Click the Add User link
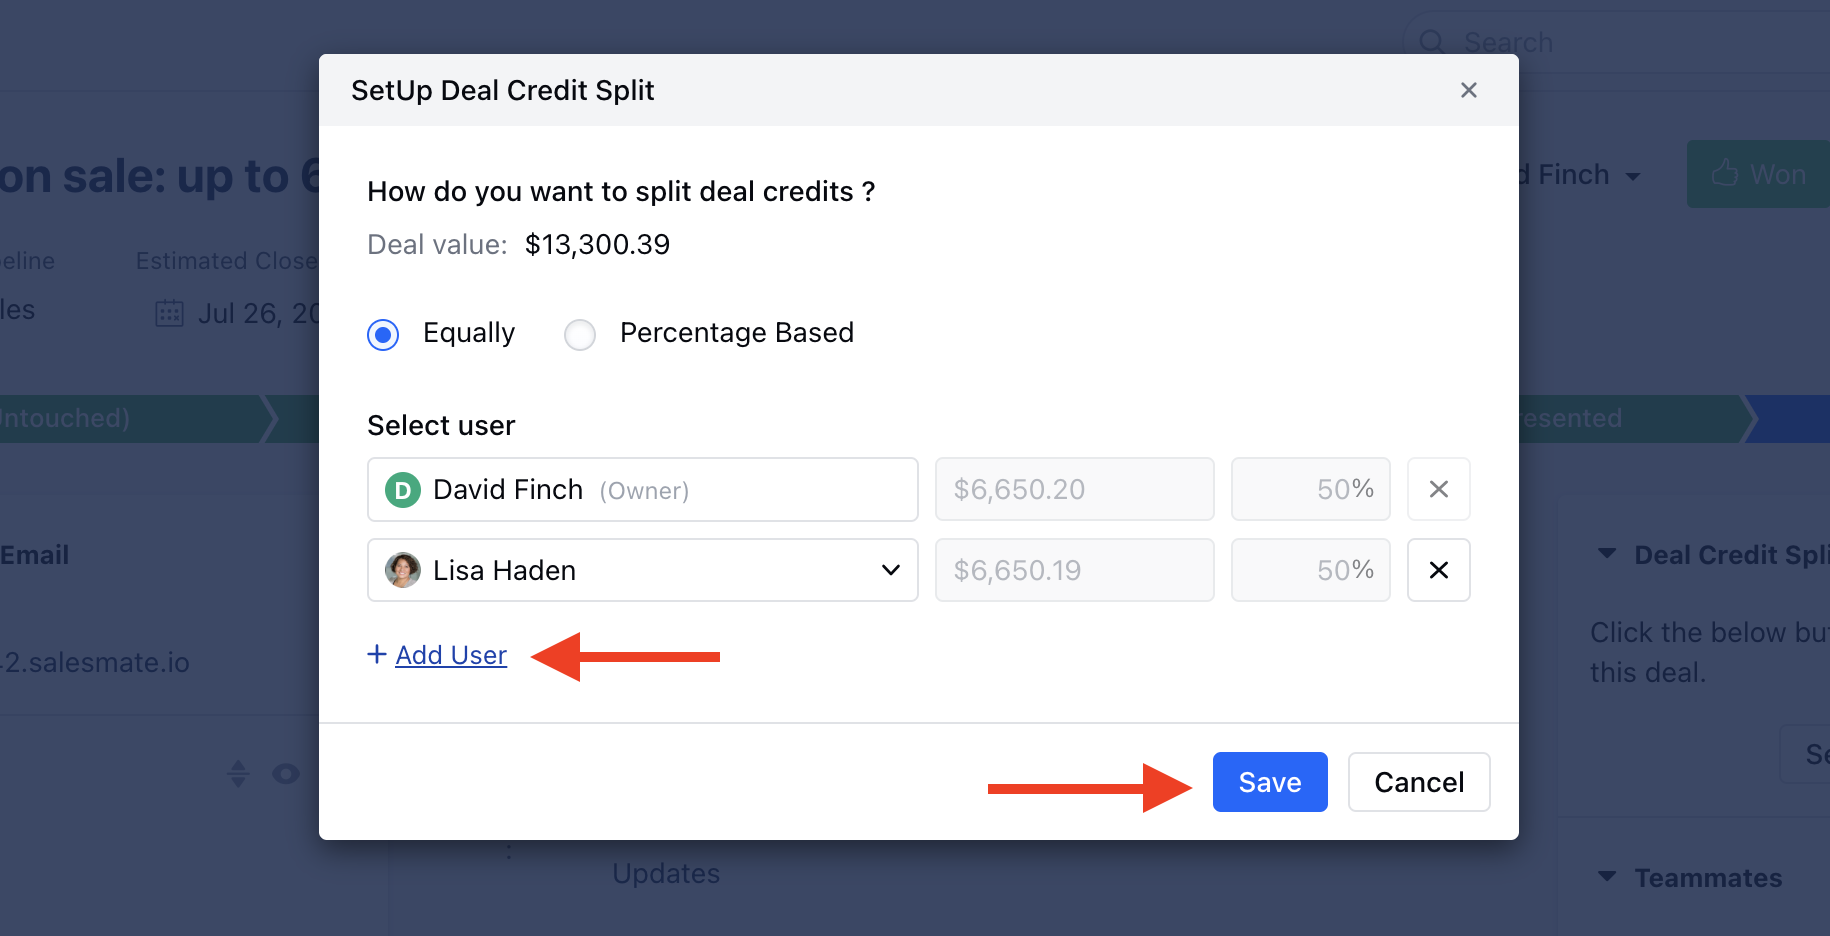 [451, 655]
